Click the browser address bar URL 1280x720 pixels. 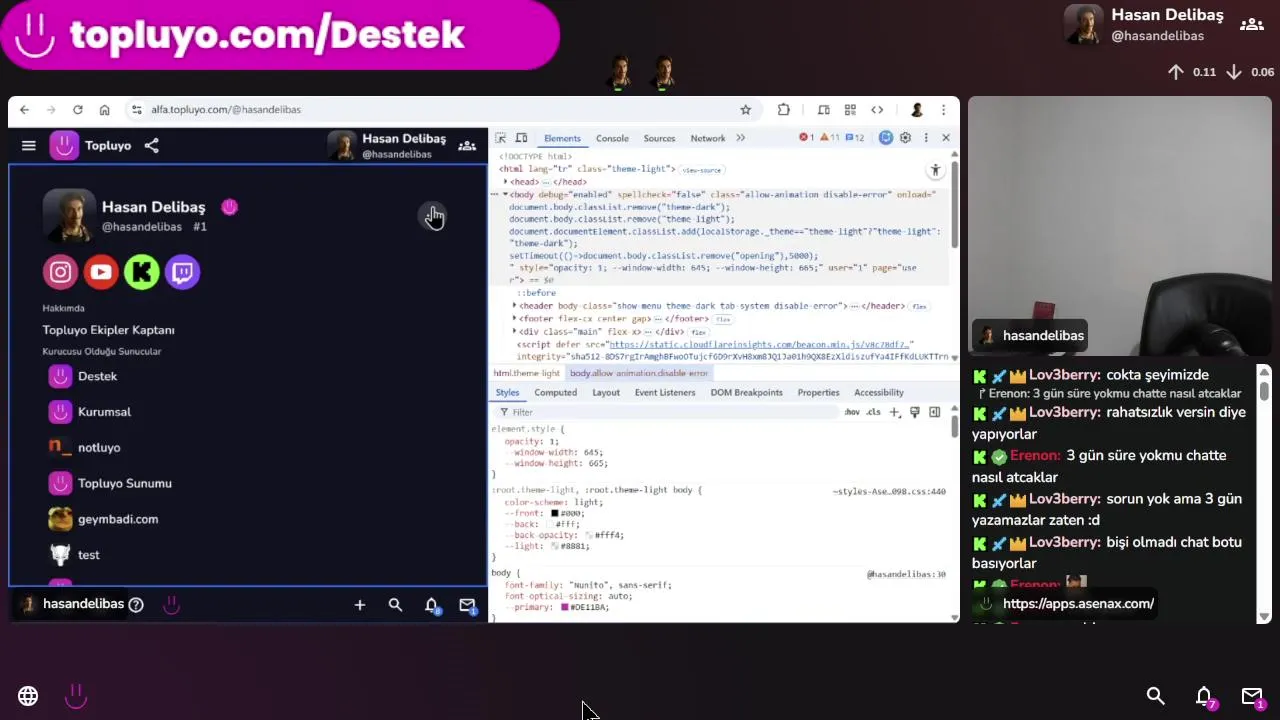point(226,110)
